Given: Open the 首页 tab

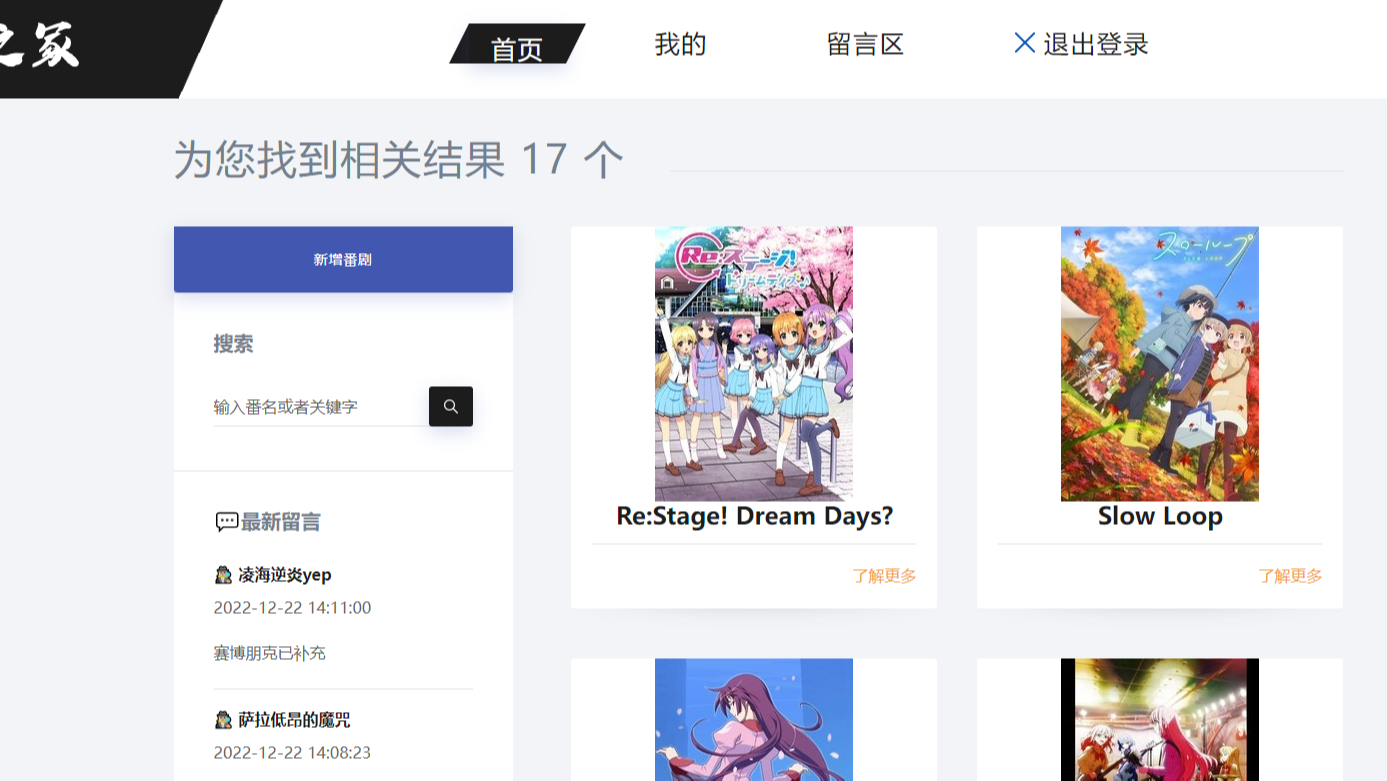Looking at the screenshot, I should (517, 46).
